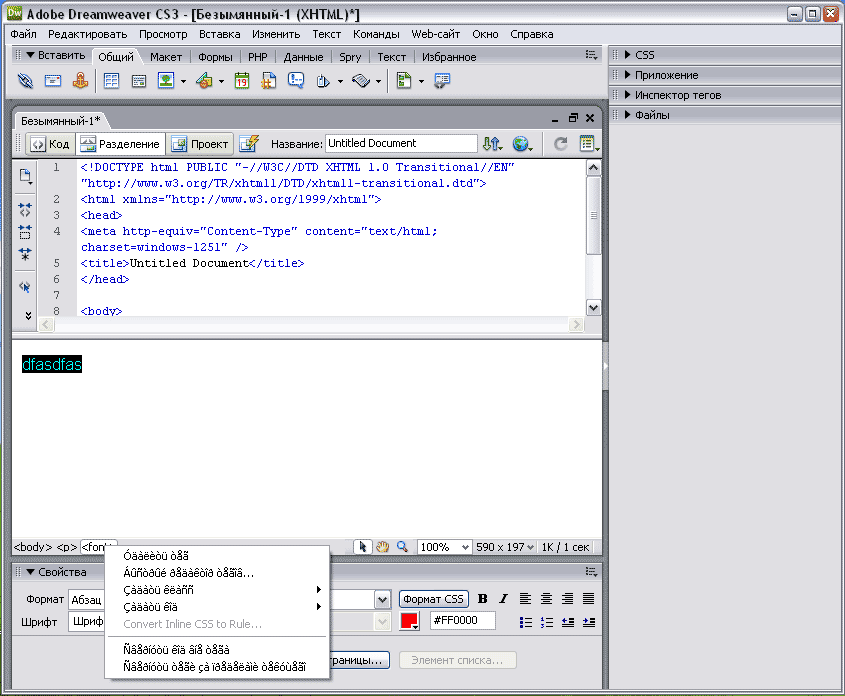845x696 pixels.
Task: Insert a Named Anchor
Action: pos(80,81)
